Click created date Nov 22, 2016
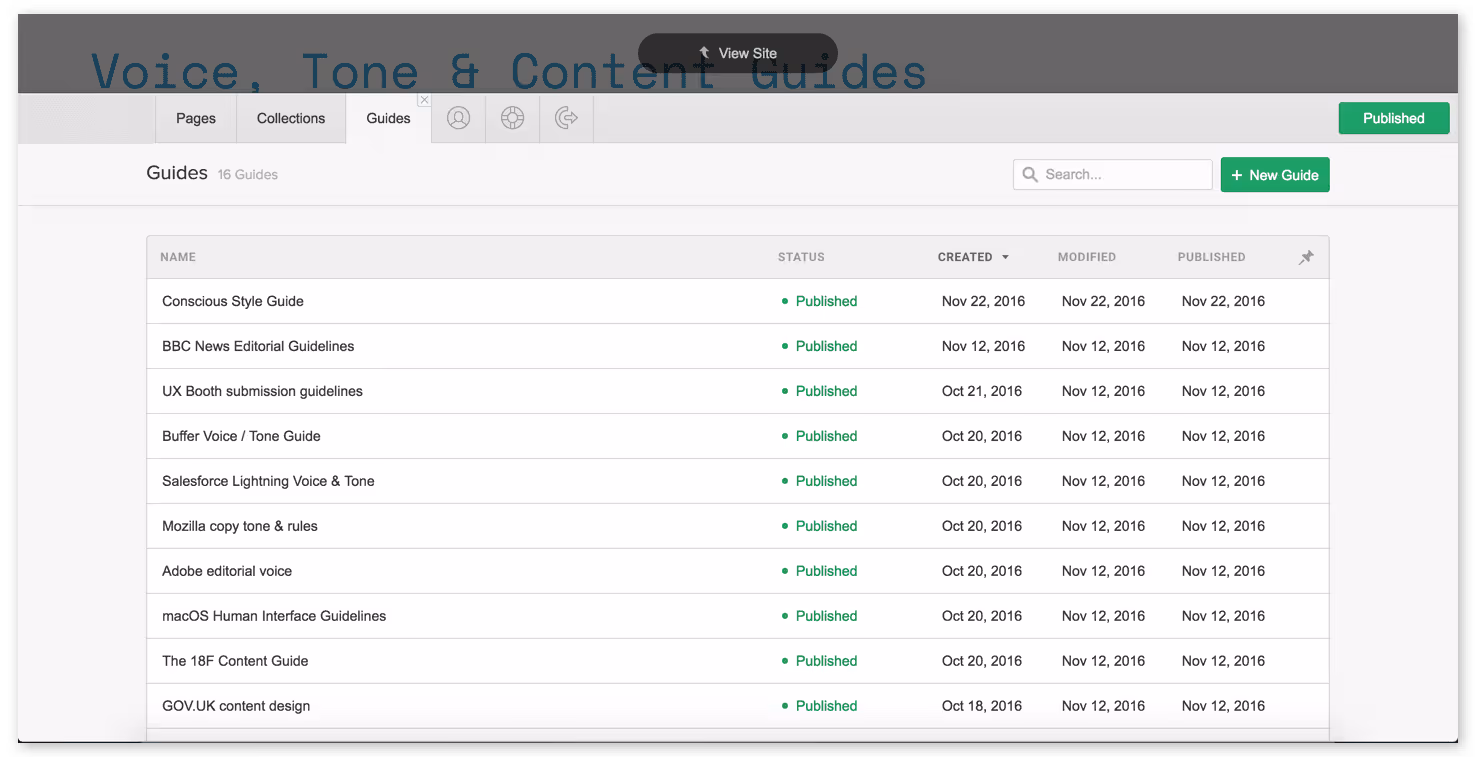The height and width of the screenshot is (757, 1475). click(984, 301)
